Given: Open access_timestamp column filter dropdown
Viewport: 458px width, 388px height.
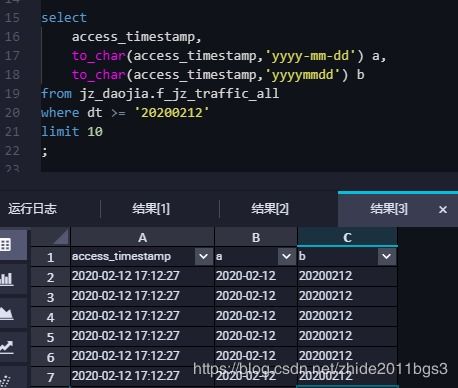Looking at the screenshot, I should 203,257.
